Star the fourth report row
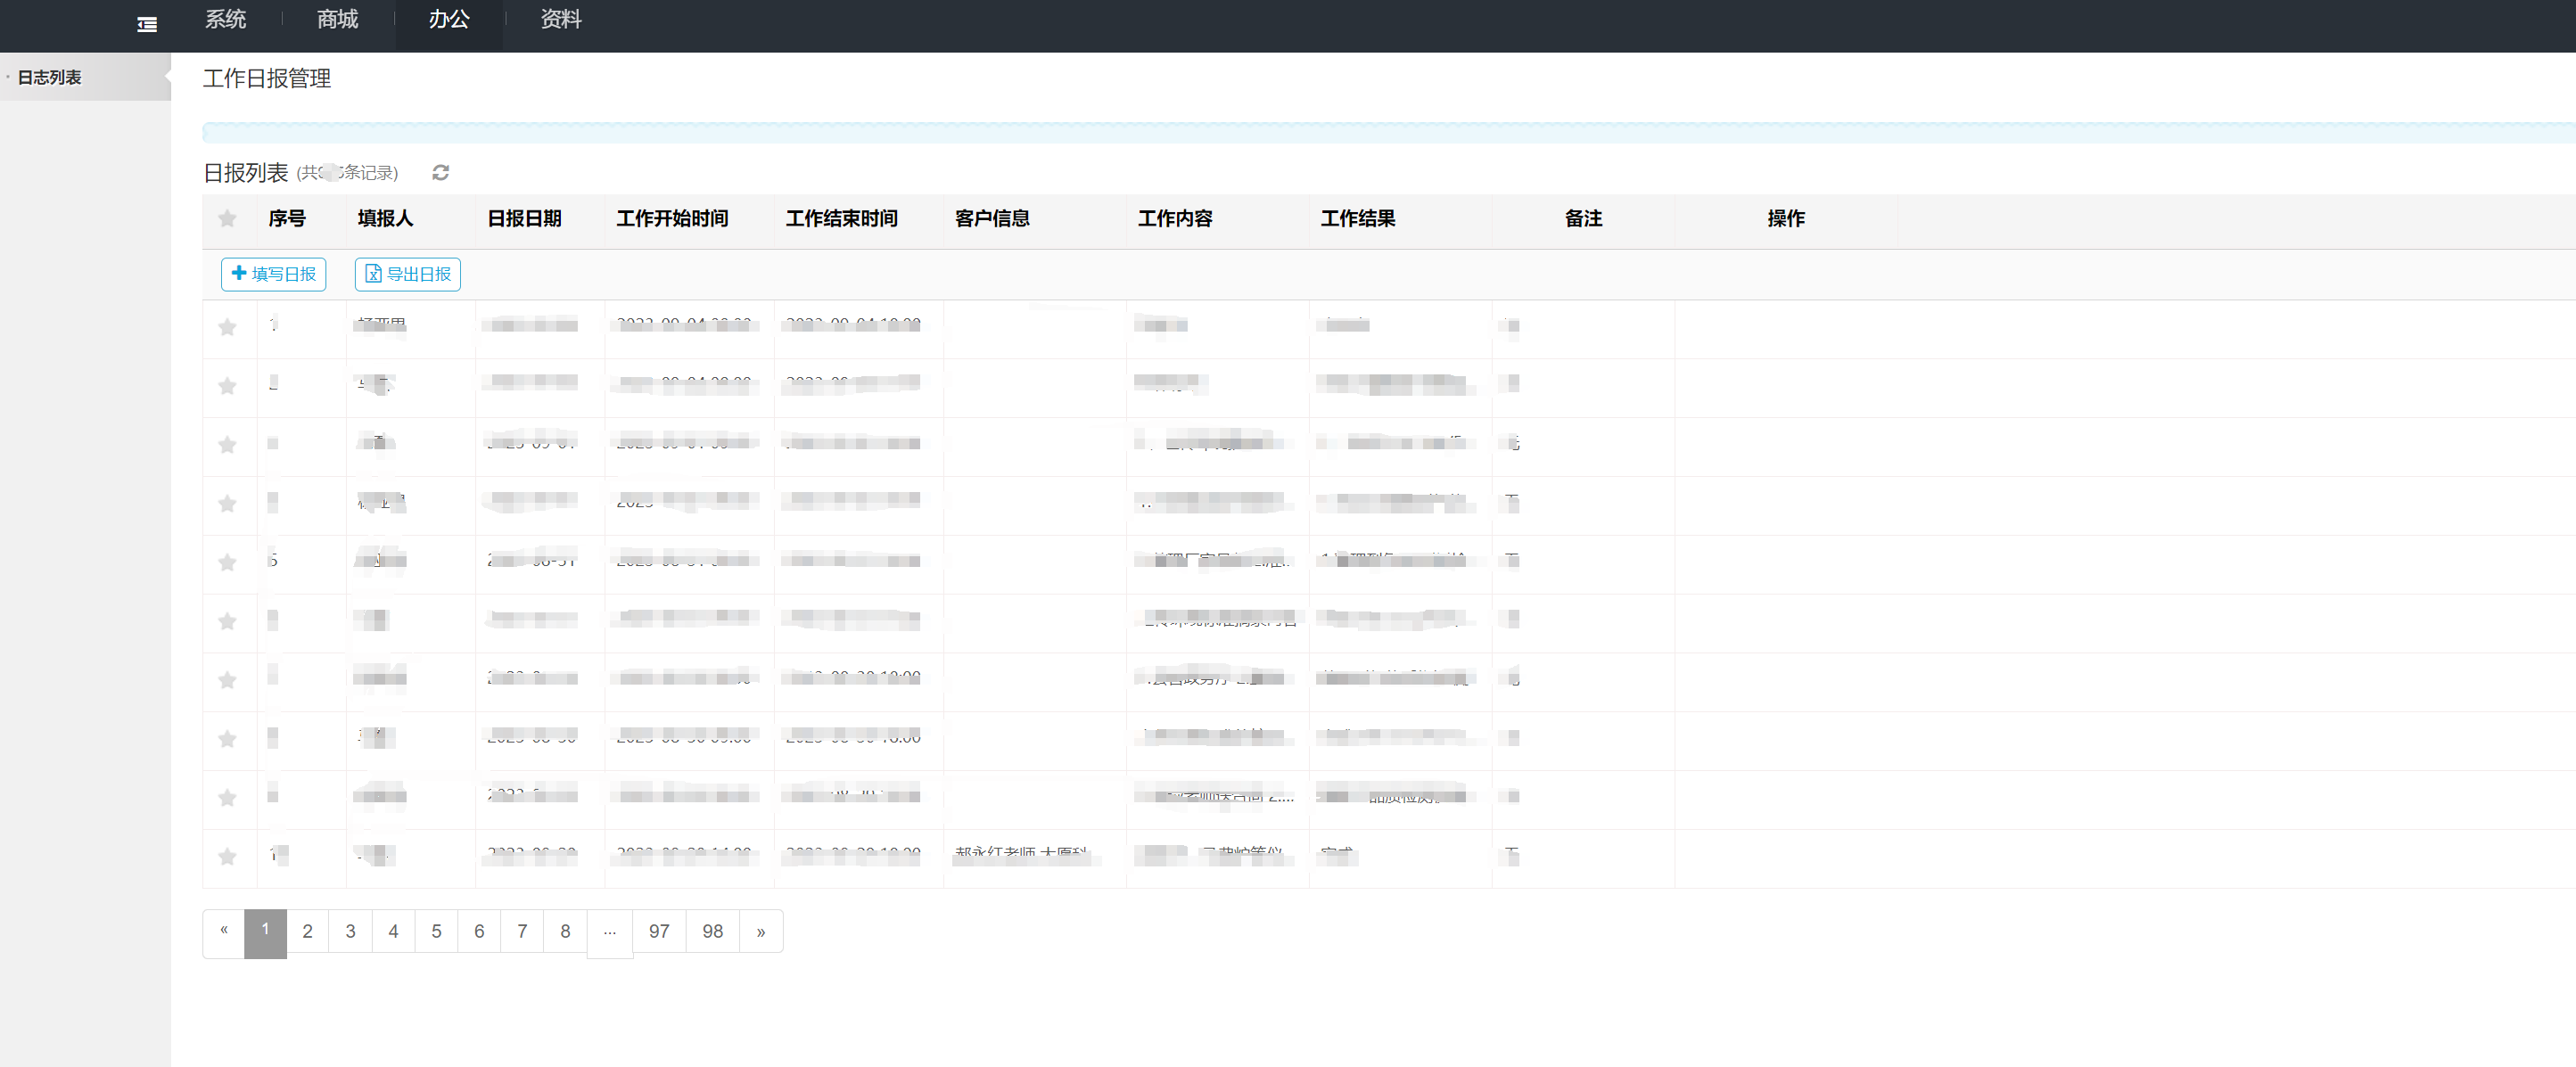The image size is (2576, 1067). click(228, 504)
